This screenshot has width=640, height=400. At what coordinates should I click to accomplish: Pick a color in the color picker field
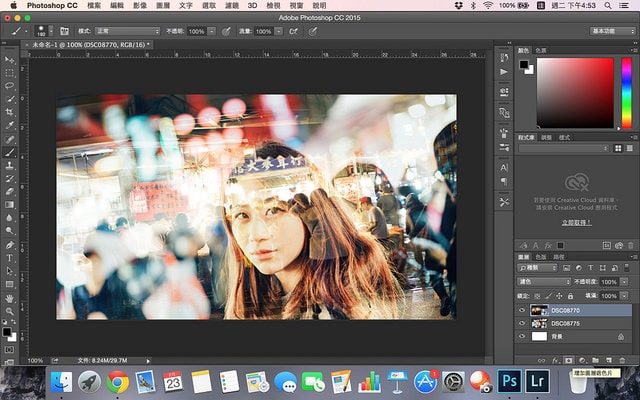click(x=575, y=92)
